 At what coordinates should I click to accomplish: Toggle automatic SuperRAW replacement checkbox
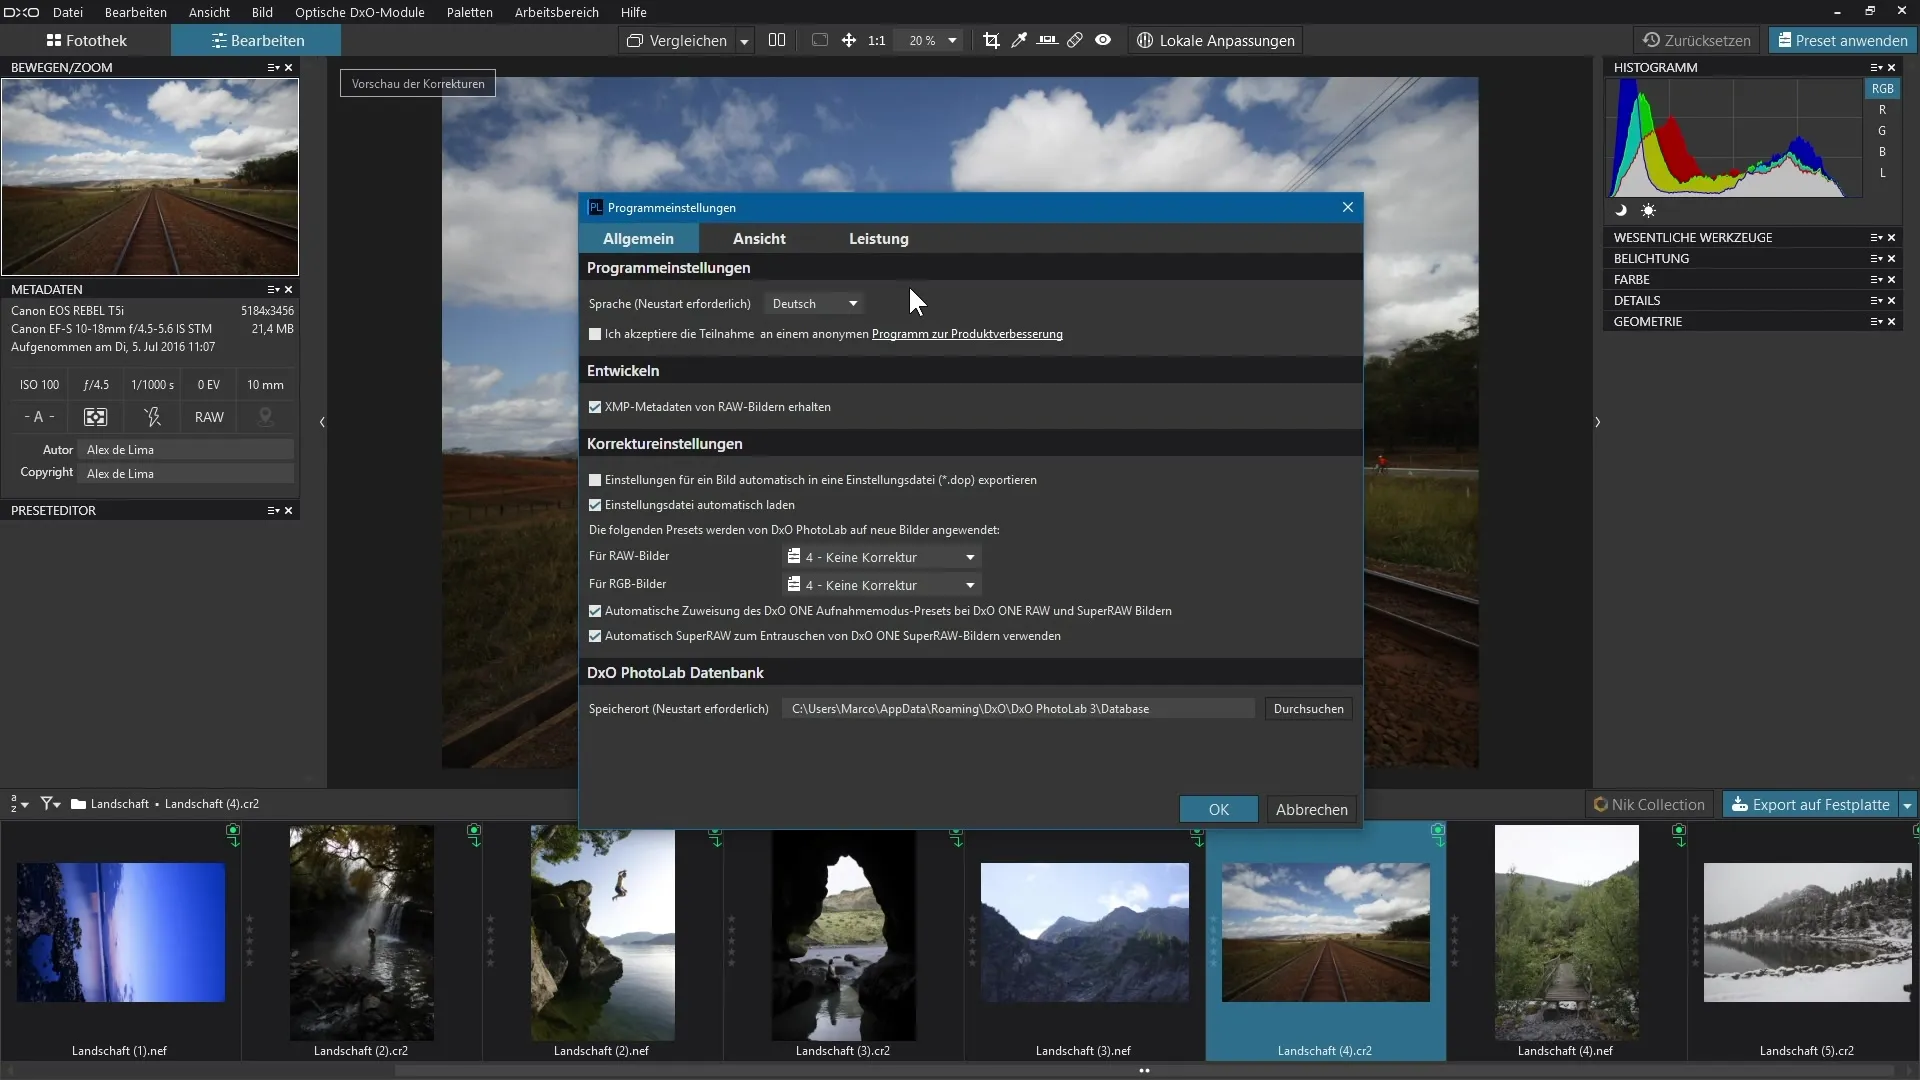pyautogui.click(x=595, y=636)
